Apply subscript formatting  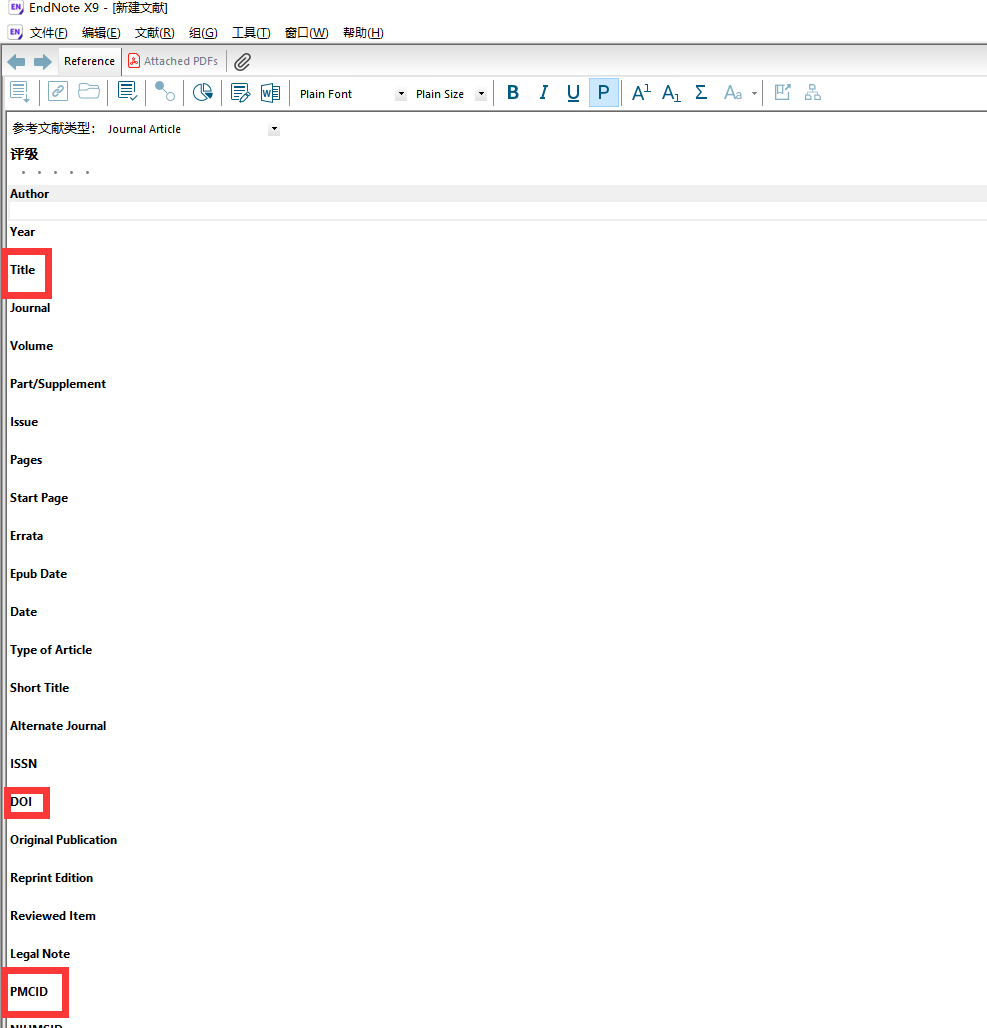[670, 93]
